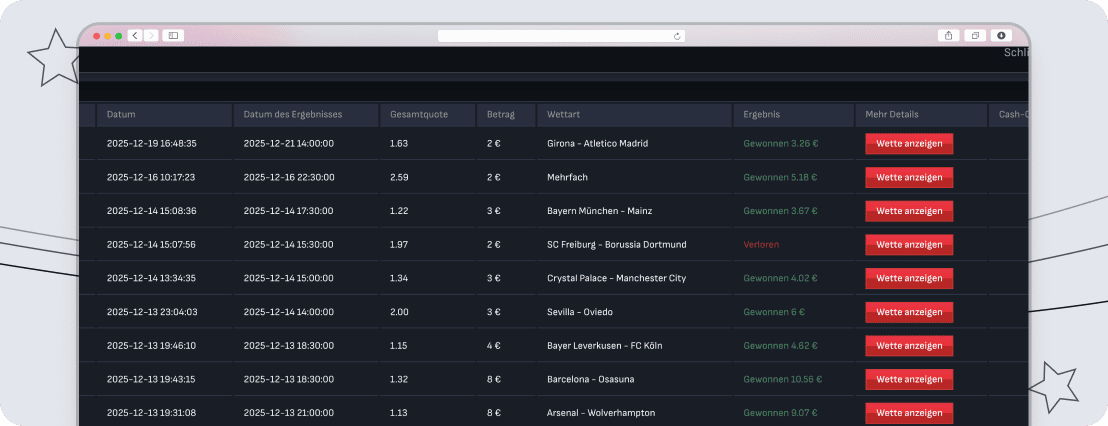Show the lost SC Freiburg - Borussia Dortmund bet
The width and height of the screenshot is (1108, 426).
[909, 244]
